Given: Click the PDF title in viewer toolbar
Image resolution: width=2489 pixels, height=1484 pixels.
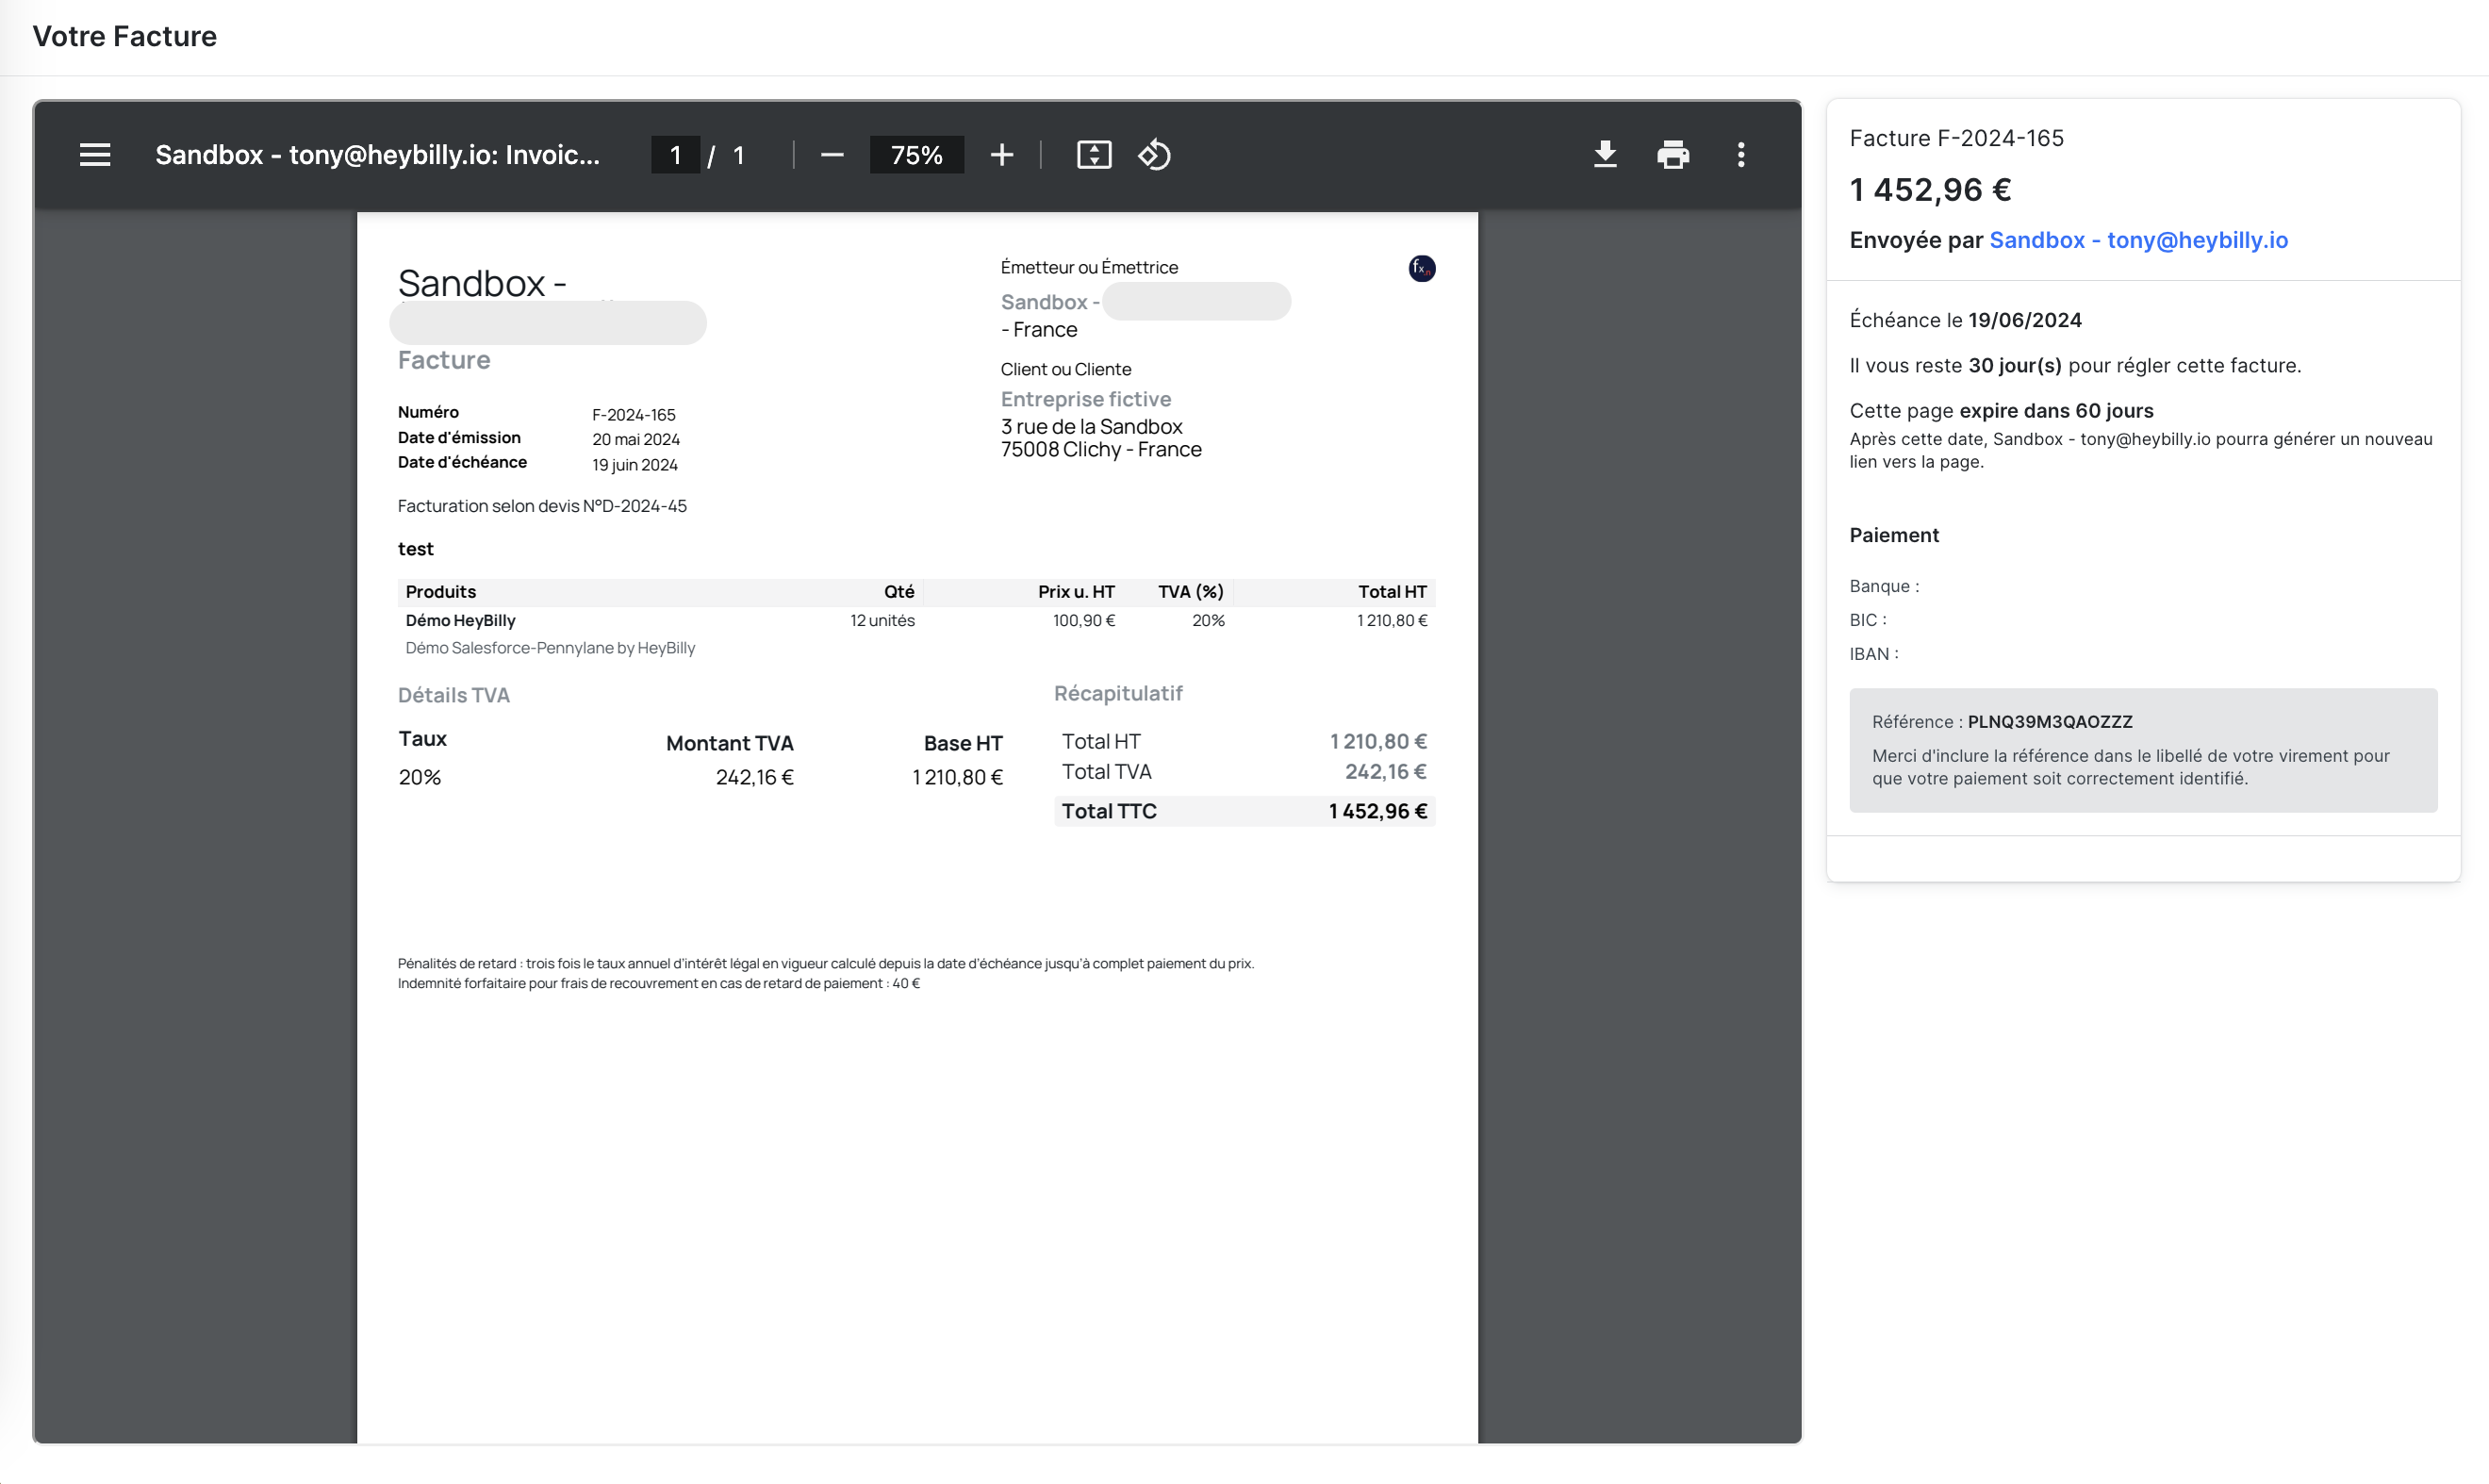Looking at the screenshot, I should tap(377, 155).
